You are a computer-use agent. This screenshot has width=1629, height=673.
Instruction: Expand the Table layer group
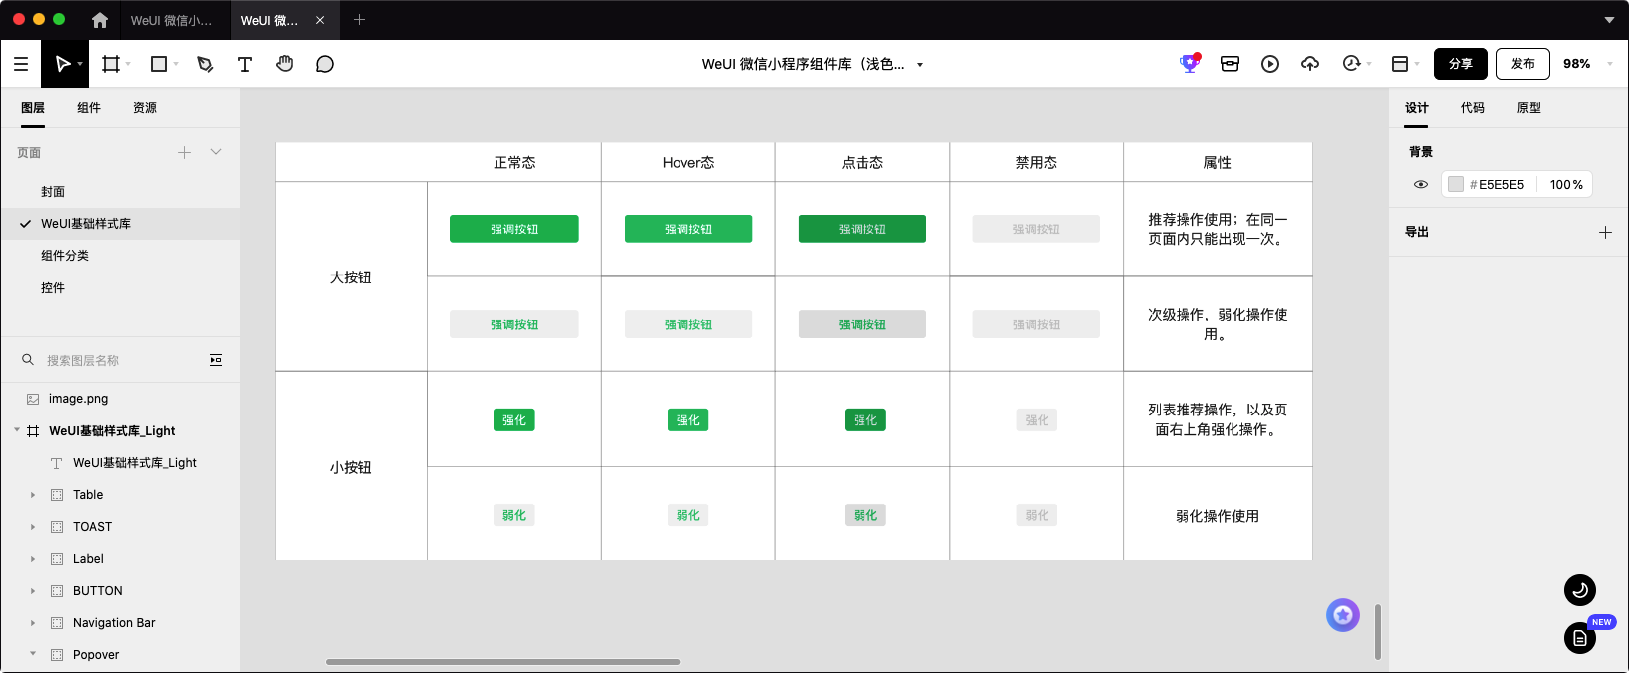[33, 495]
